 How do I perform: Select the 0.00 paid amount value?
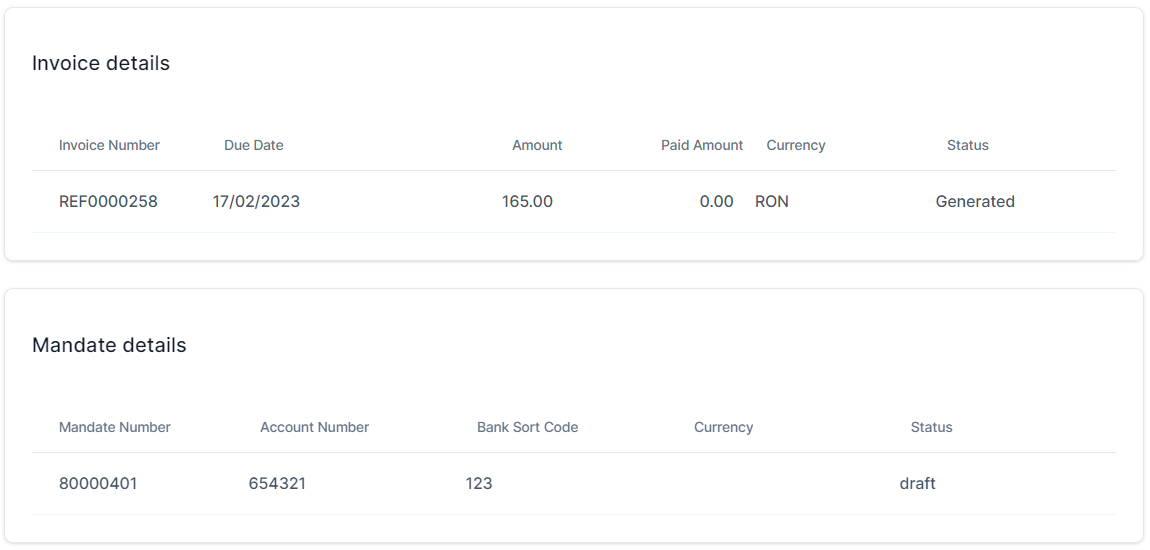pos(716,201)
